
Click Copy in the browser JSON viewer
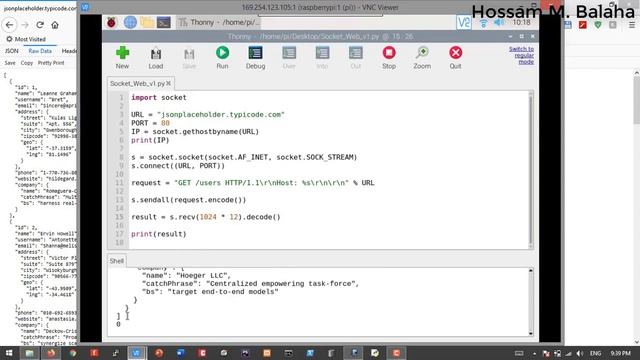pos(27,63)
